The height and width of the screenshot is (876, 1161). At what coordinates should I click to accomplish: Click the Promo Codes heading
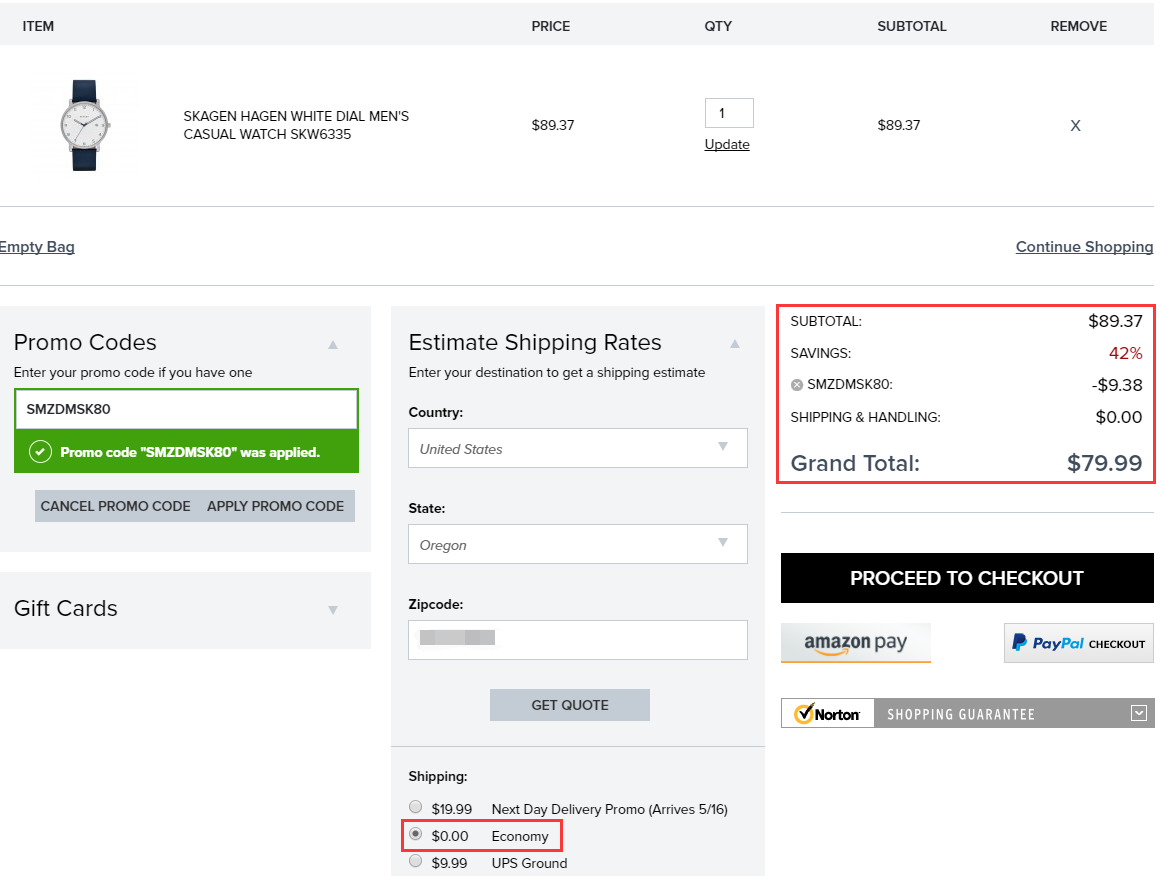coord(85,342)
